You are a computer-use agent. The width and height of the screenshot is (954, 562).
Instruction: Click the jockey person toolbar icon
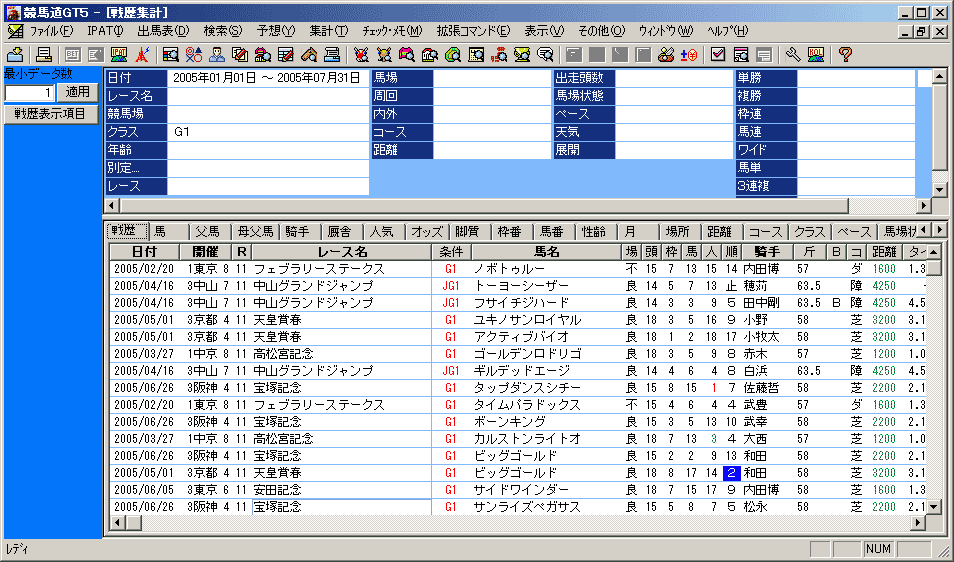pyautogui.click(x=217, y=54)
